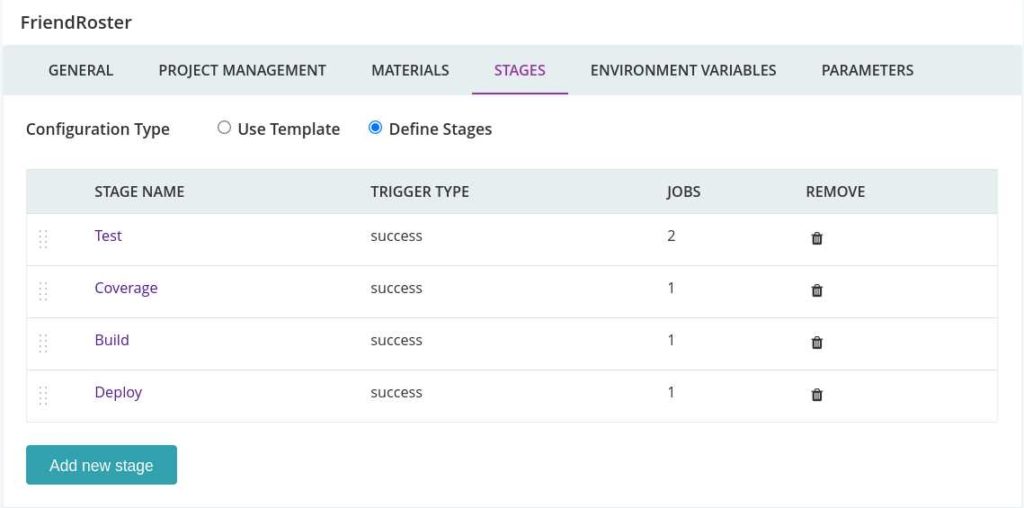Open the Test stage link

(108, 236)
